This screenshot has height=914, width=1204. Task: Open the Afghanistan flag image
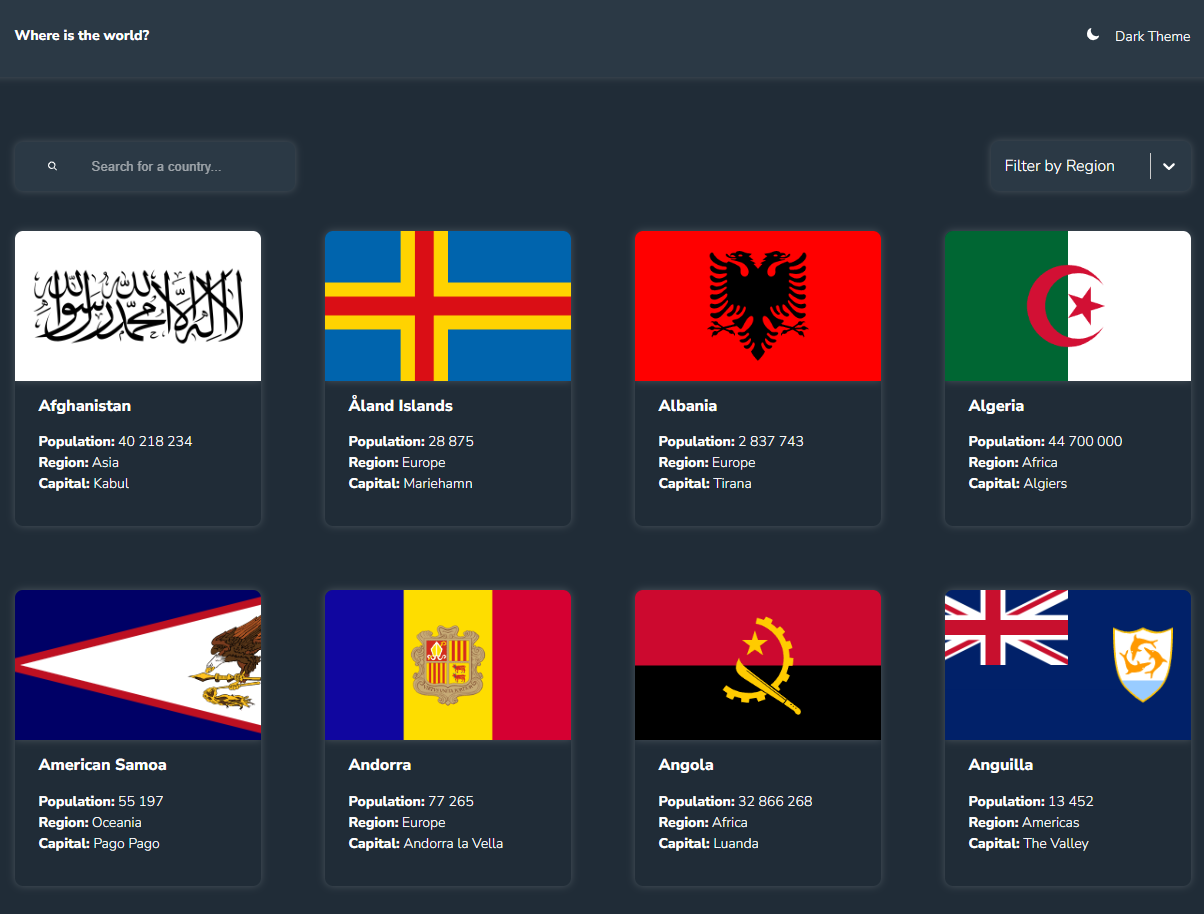click(138, 306)
